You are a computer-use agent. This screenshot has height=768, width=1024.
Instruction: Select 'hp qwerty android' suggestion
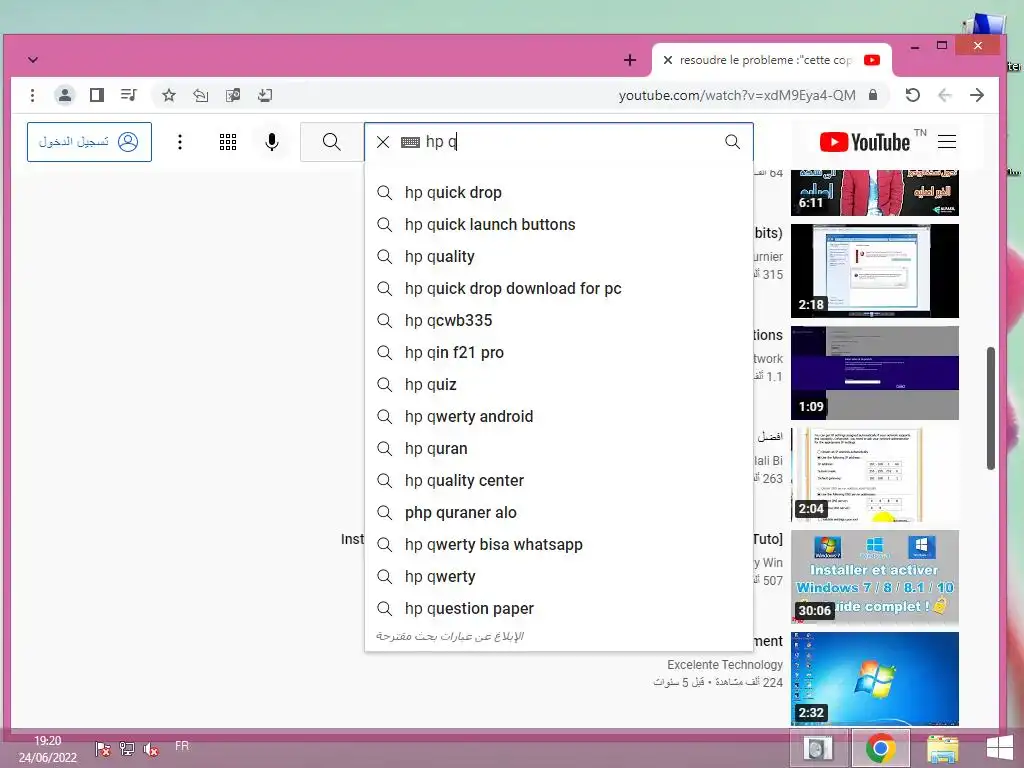(x=558, y=417)
